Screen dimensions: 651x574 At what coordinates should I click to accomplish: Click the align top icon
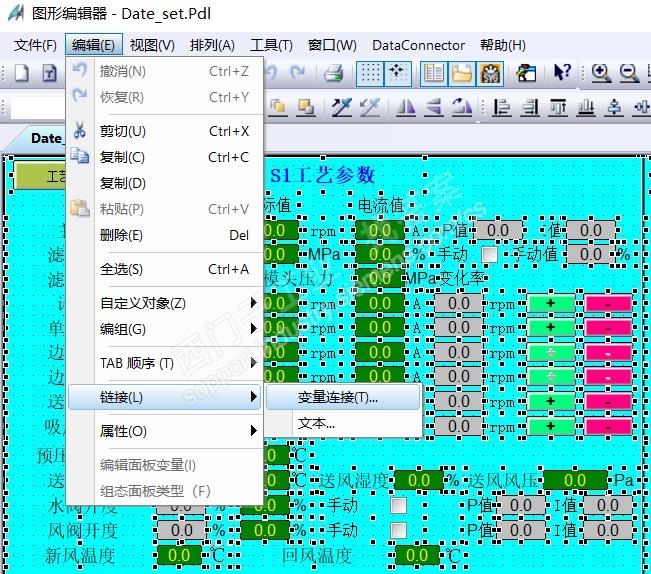(x=558, y=107)
